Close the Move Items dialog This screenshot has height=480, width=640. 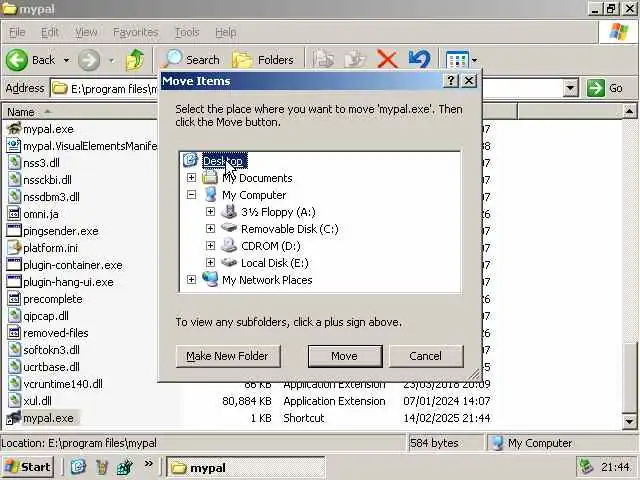[469, 81]
